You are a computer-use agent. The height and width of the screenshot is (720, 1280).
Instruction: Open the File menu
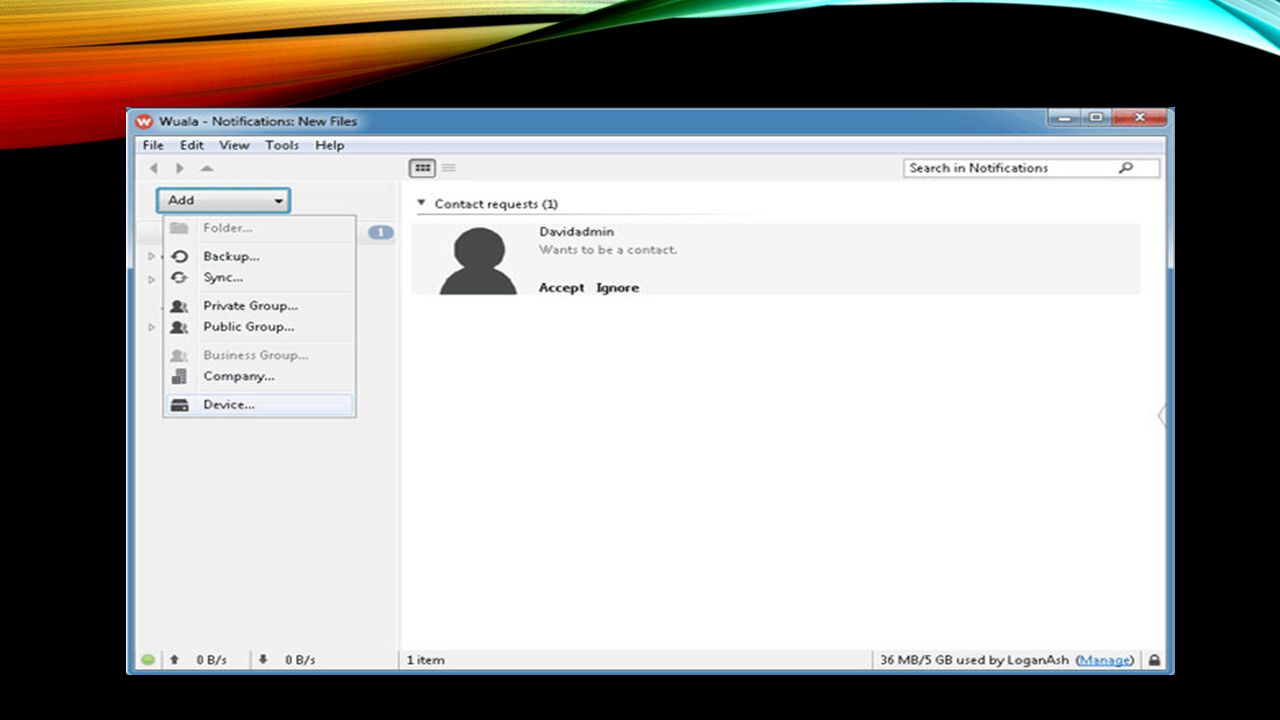[153, 145]
